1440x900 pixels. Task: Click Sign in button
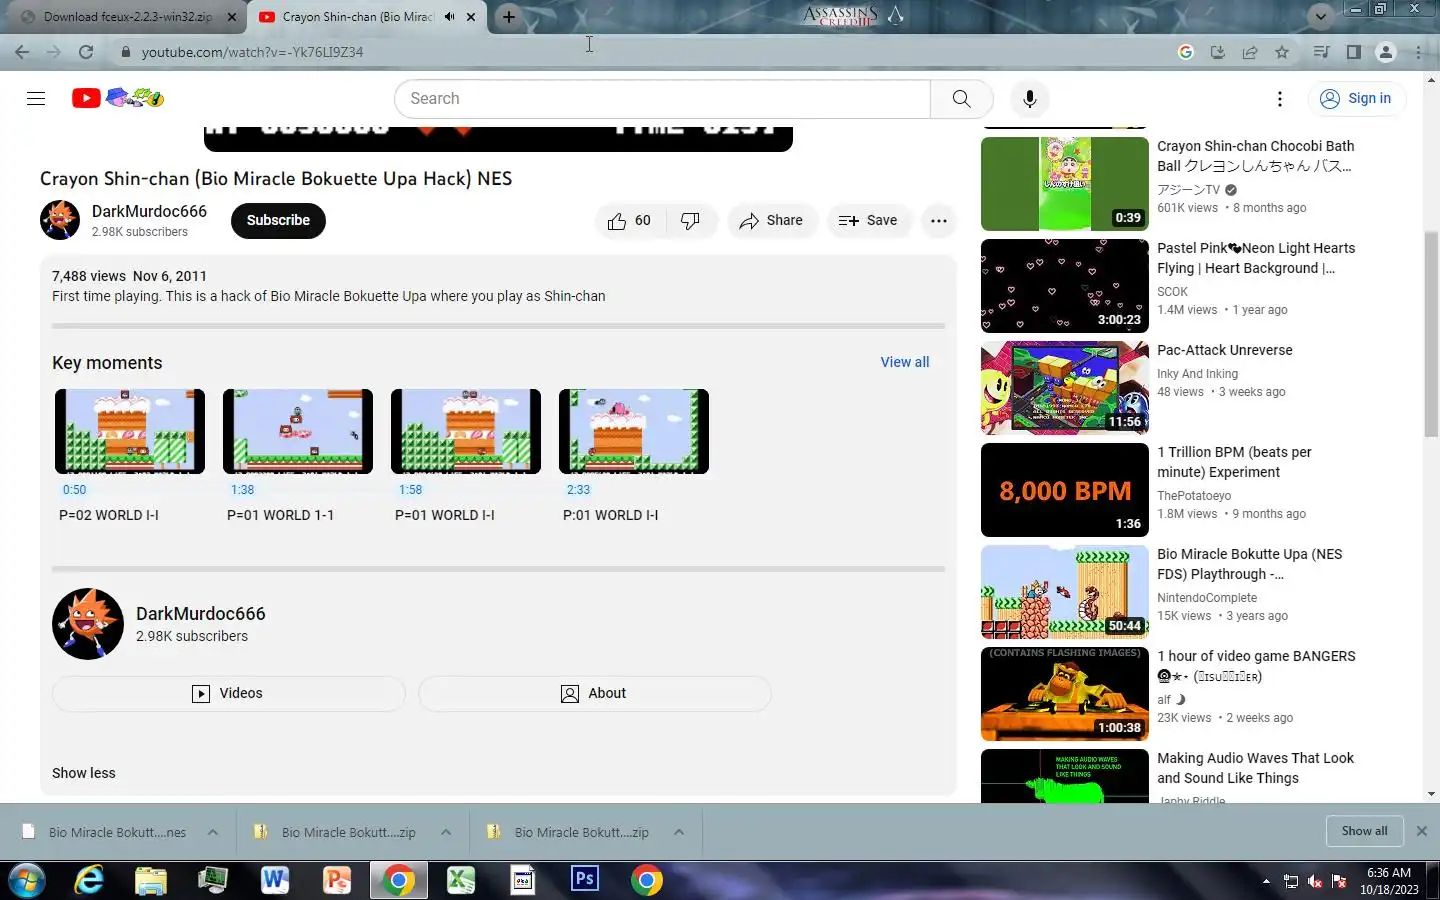pos(1356,98)
